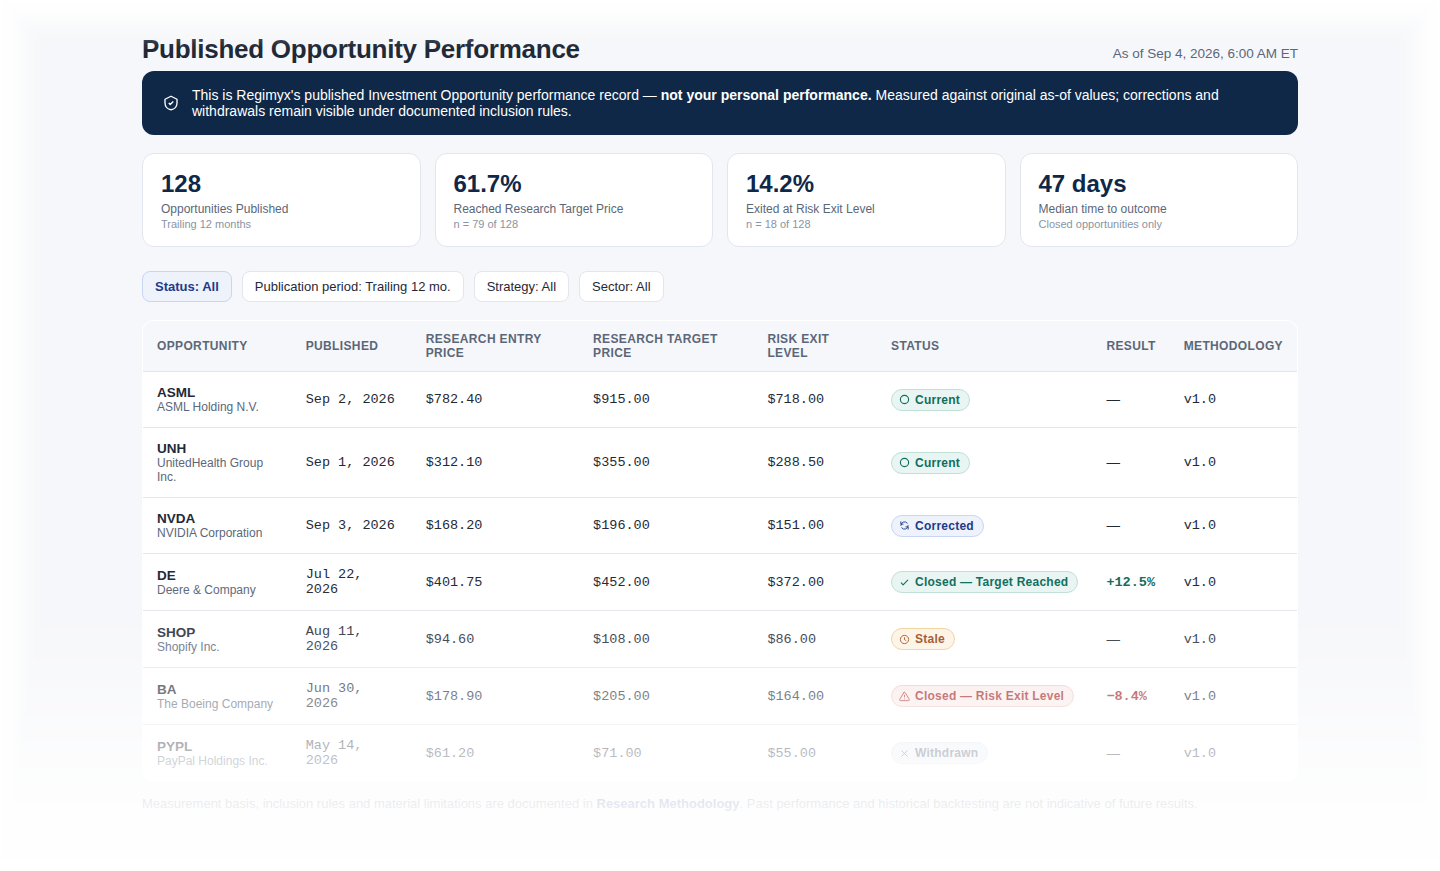Select the ASML ticker in the table
The height and width of the screenshot is (871, 1440).
[x=176, y=393]
